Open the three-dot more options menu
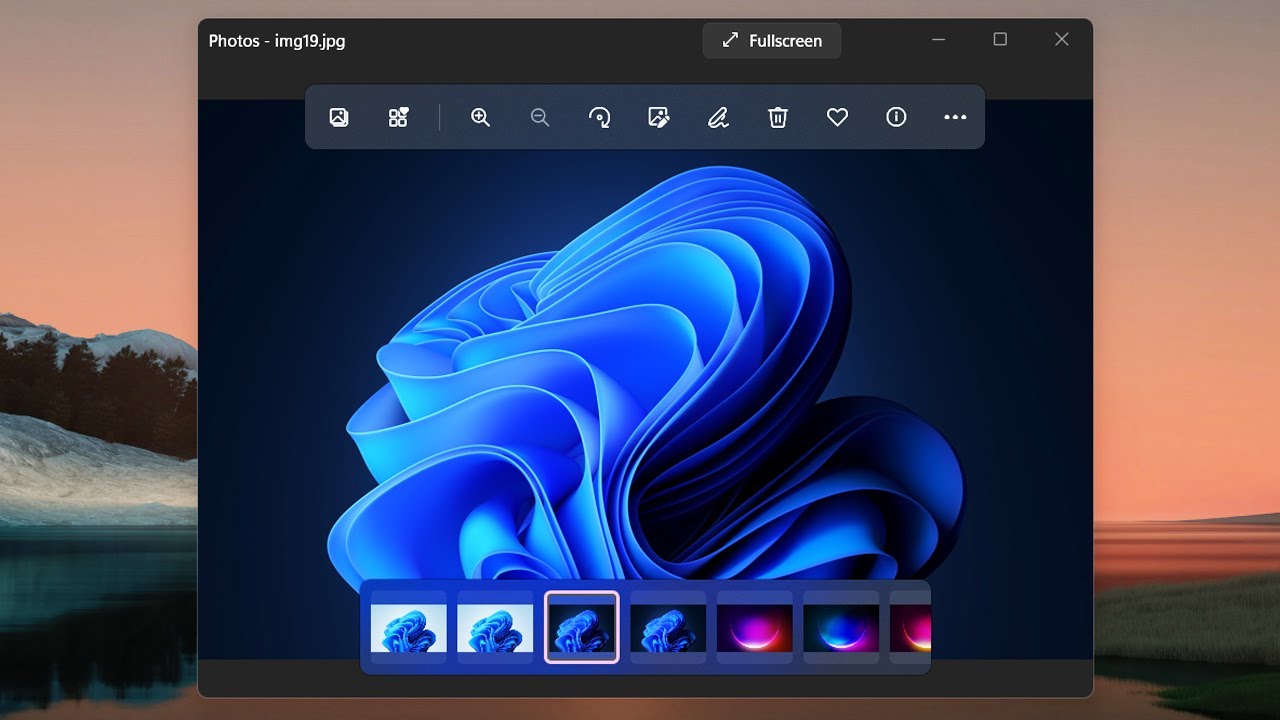The image size is (1280, 720). 955,117
